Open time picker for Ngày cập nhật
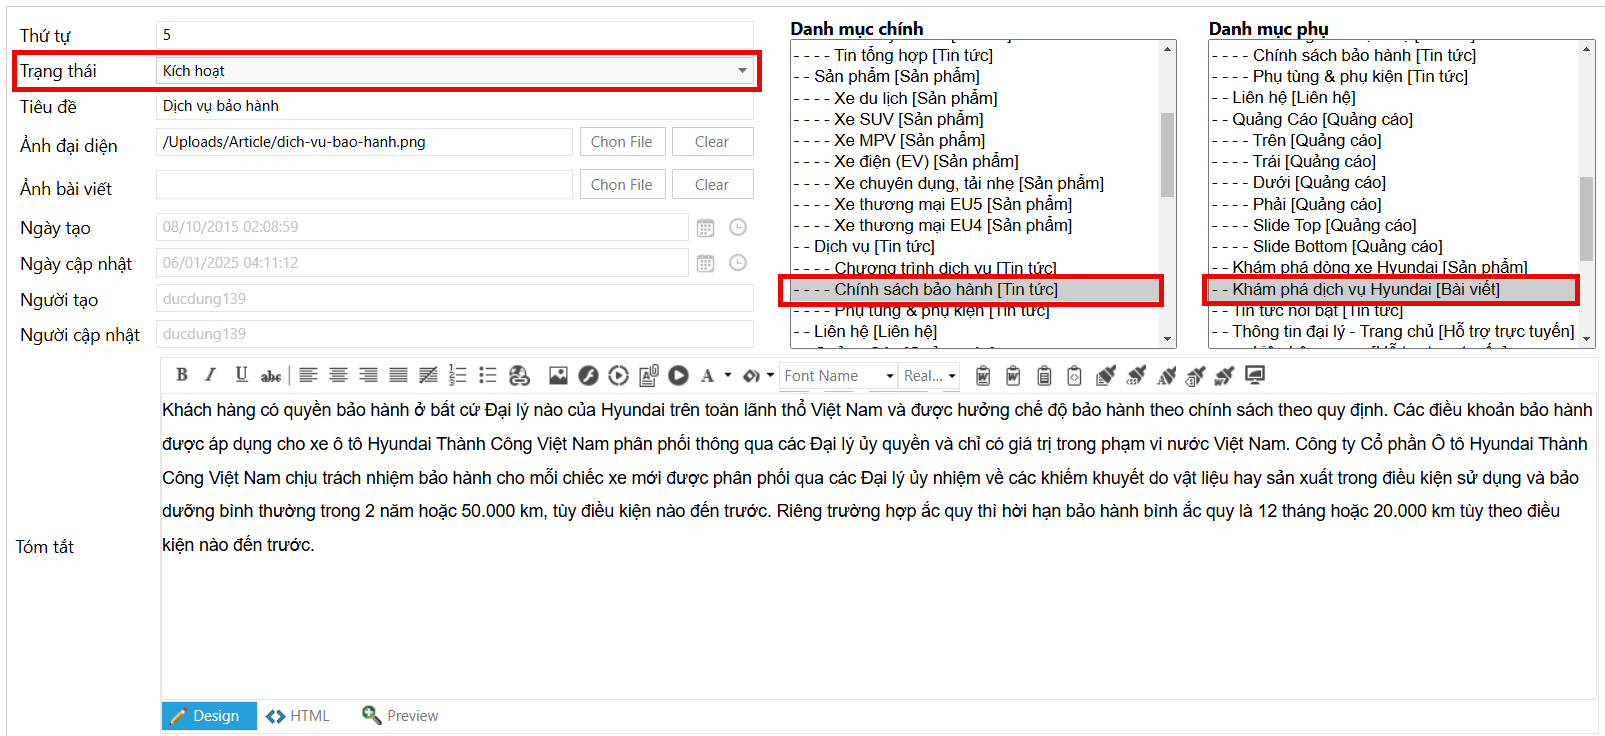Screen dimensions: 1605x736 [738, 263]
